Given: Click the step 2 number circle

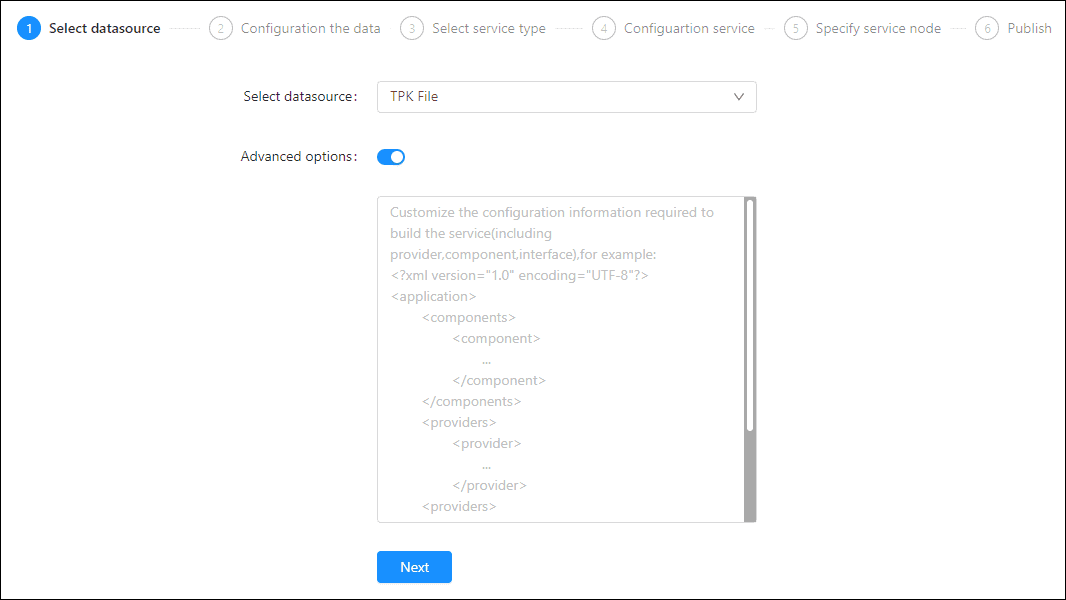Looking at the screenshot, I should 221,28.
